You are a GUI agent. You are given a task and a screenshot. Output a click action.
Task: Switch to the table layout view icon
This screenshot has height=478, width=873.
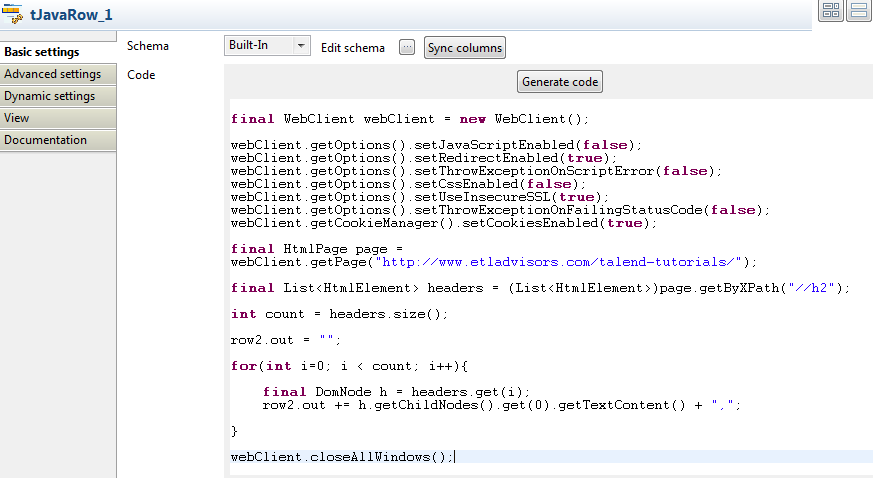point(831,10)
